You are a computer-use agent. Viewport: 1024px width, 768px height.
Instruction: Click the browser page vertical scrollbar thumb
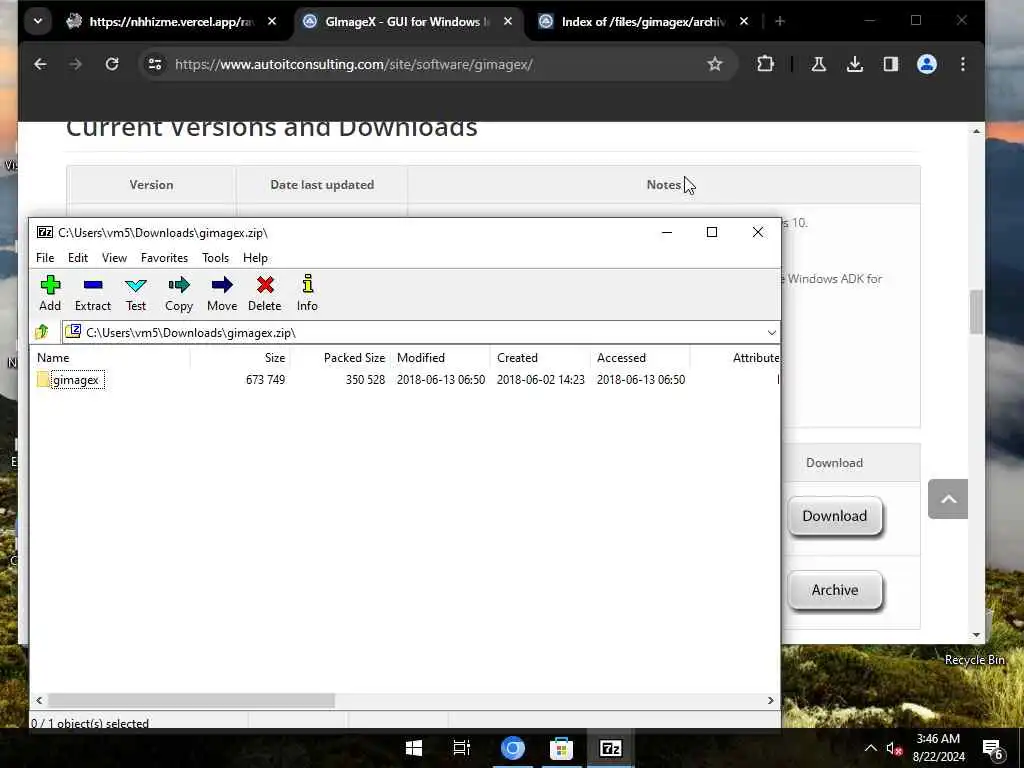coord(976,312)
